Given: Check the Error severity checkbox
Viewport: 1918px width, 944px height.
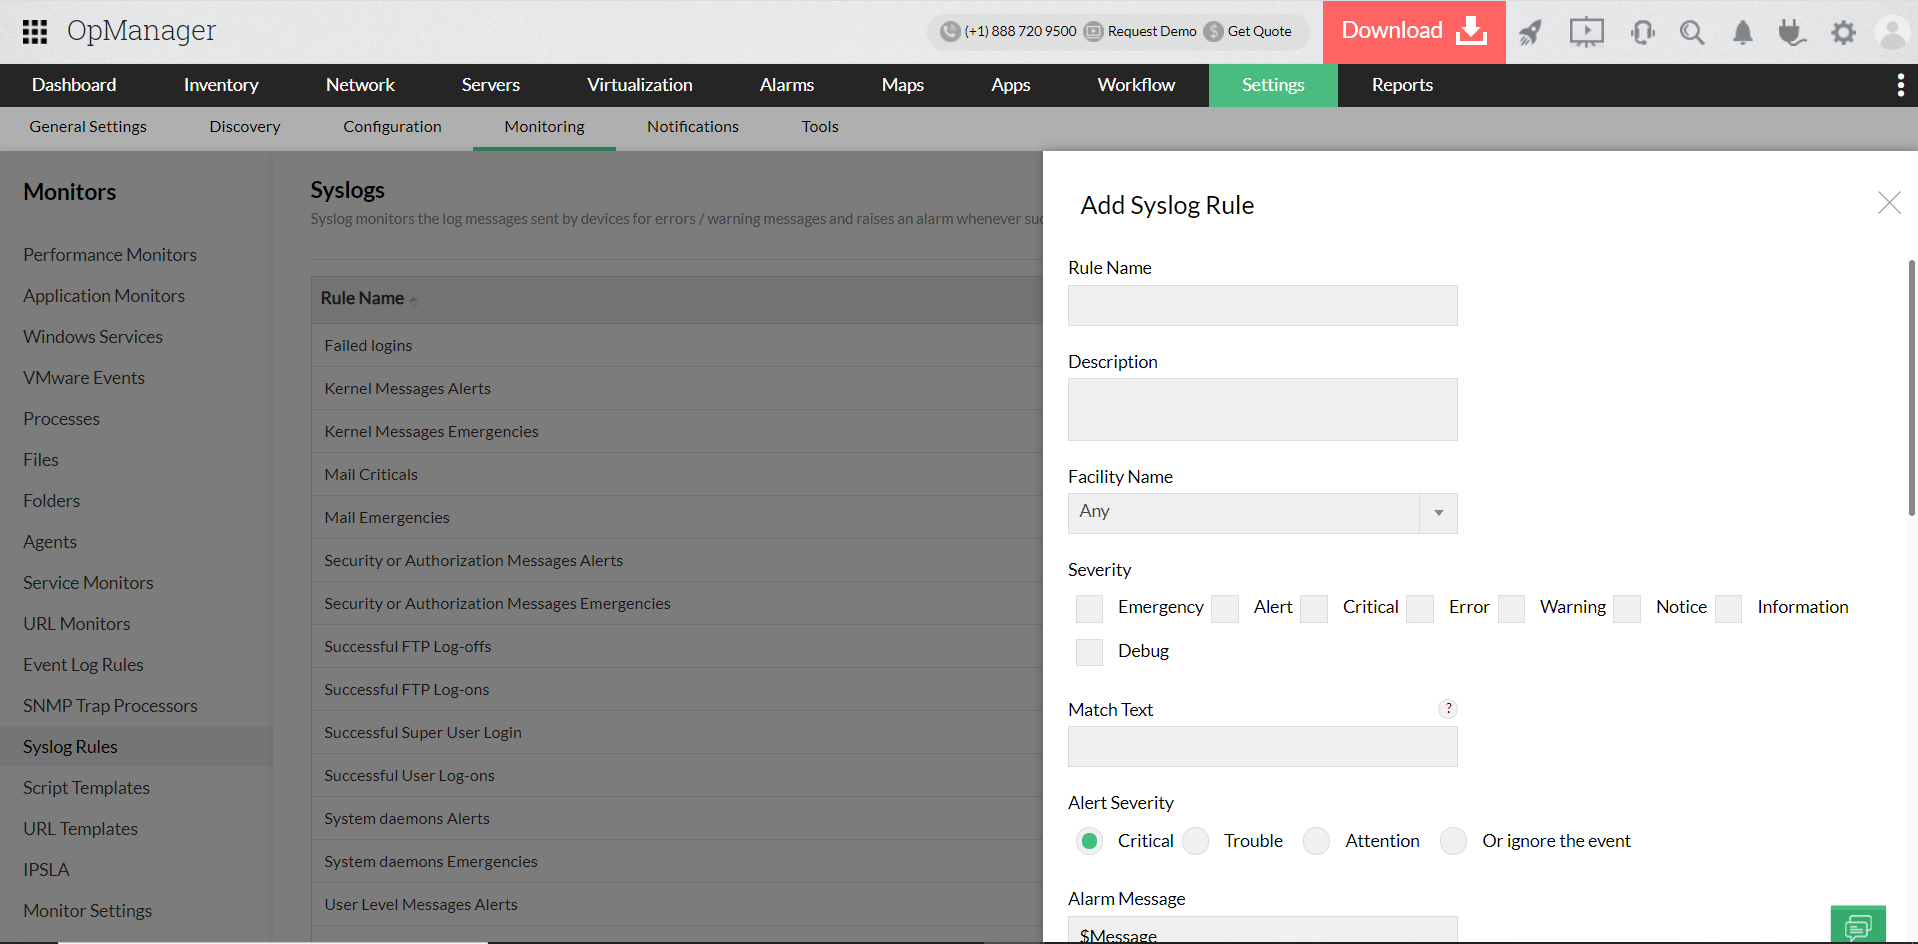Looking at the screenshot, I should tap(1420, 608).
